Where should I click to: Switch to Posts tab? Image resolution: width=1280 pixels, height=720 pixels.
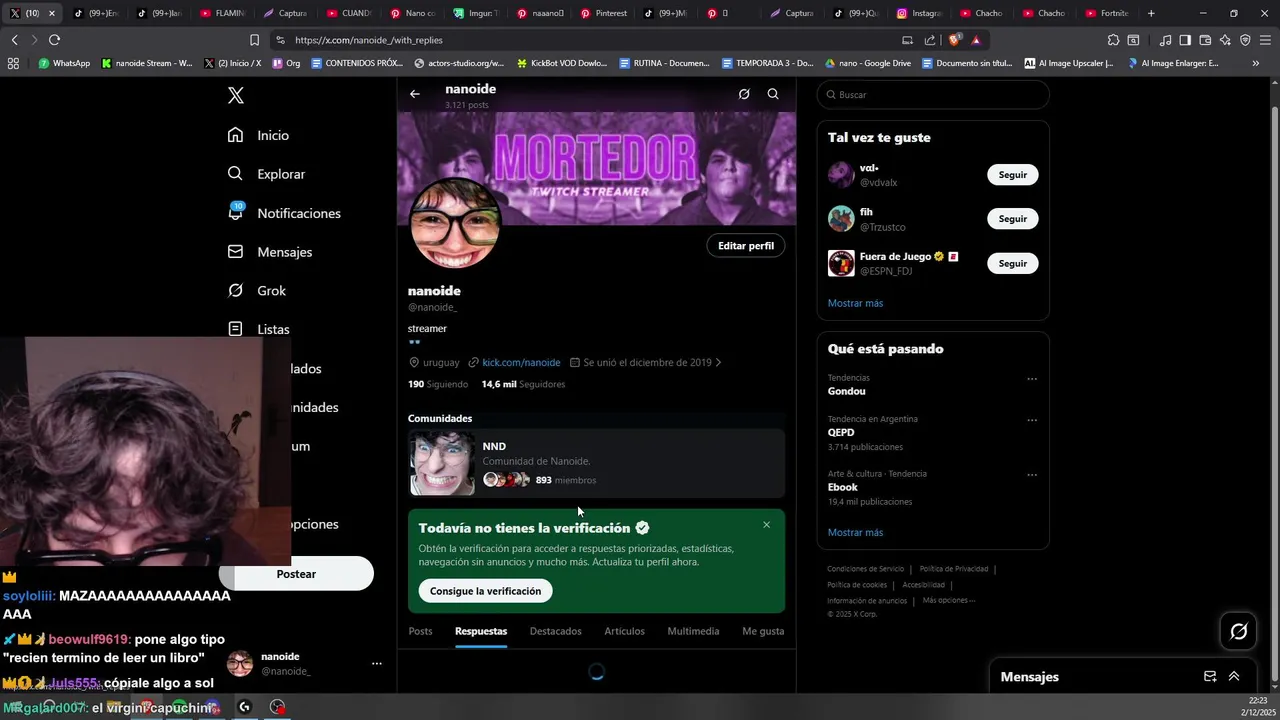coord(421,631)
